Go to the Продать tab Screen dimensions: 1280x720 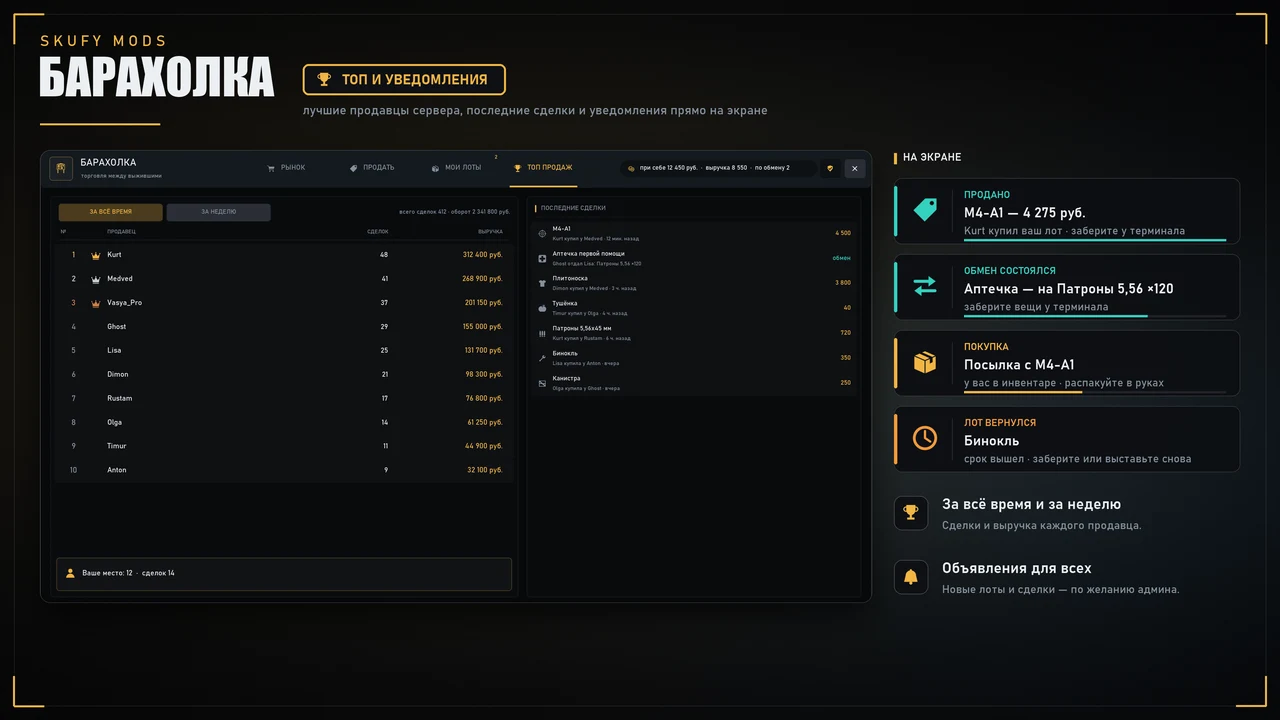[372, 168]
